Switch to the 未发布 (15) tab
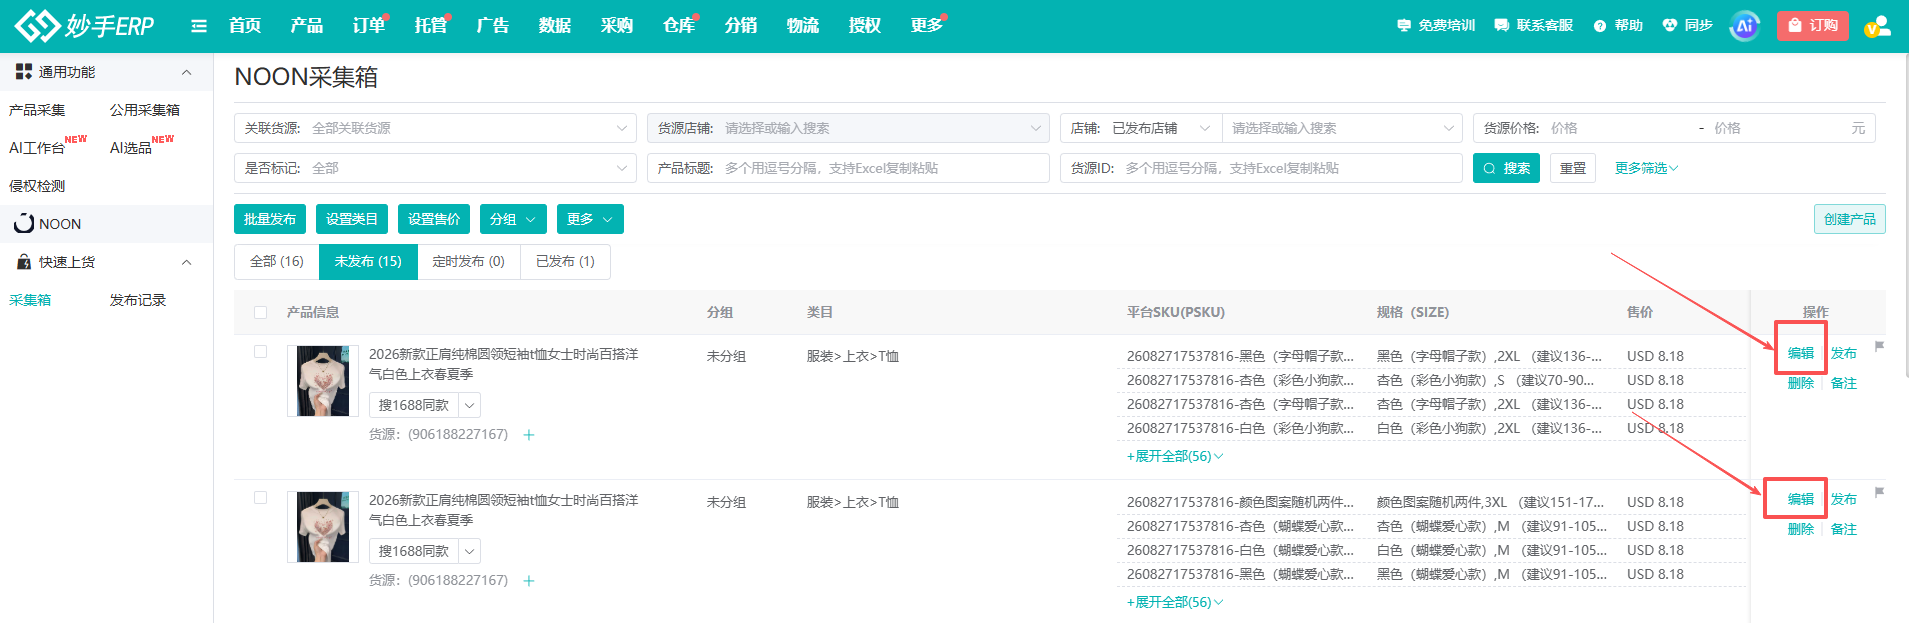The width and height of the screenshot is (1909, 623). click(x=368, y=261)
